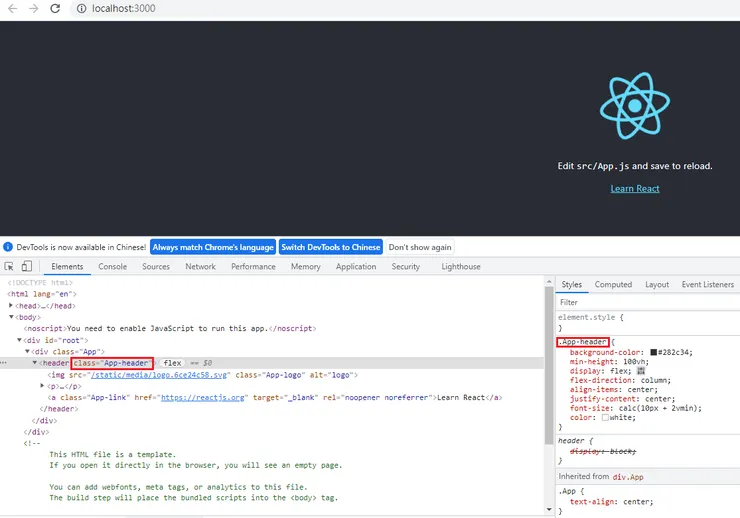Select the Styles pane tab
Image resolution: width=740 pixels, height=518 pixels.
click(x=572, y=284)
